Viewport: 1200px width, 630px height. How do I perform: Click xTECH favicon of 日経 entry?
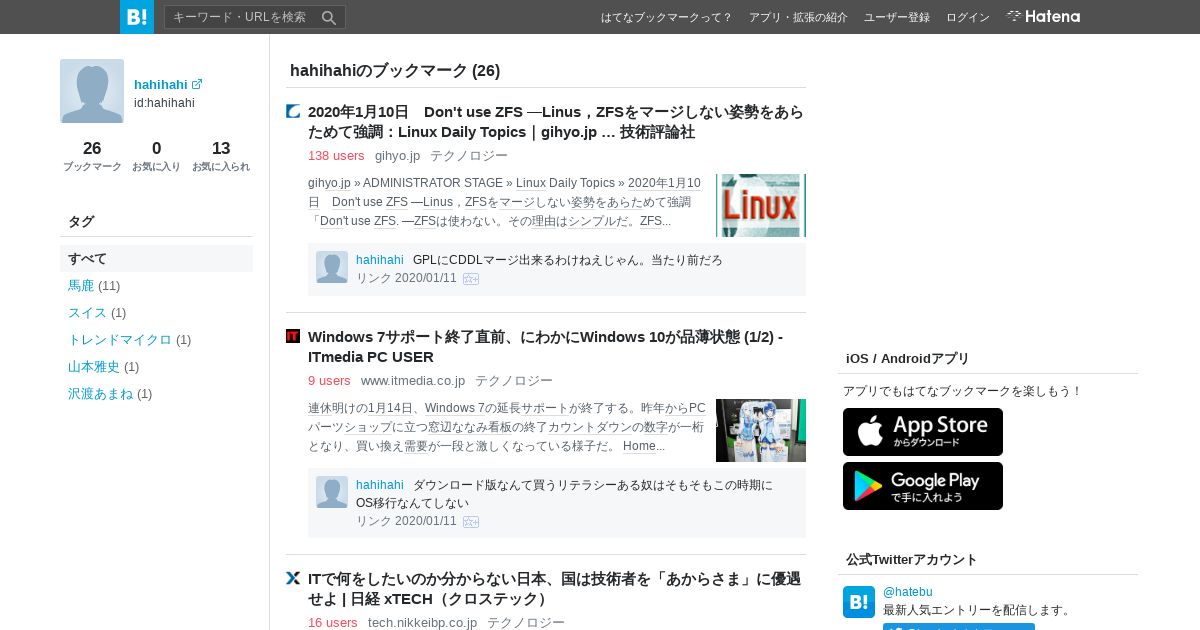click(293, 578)
